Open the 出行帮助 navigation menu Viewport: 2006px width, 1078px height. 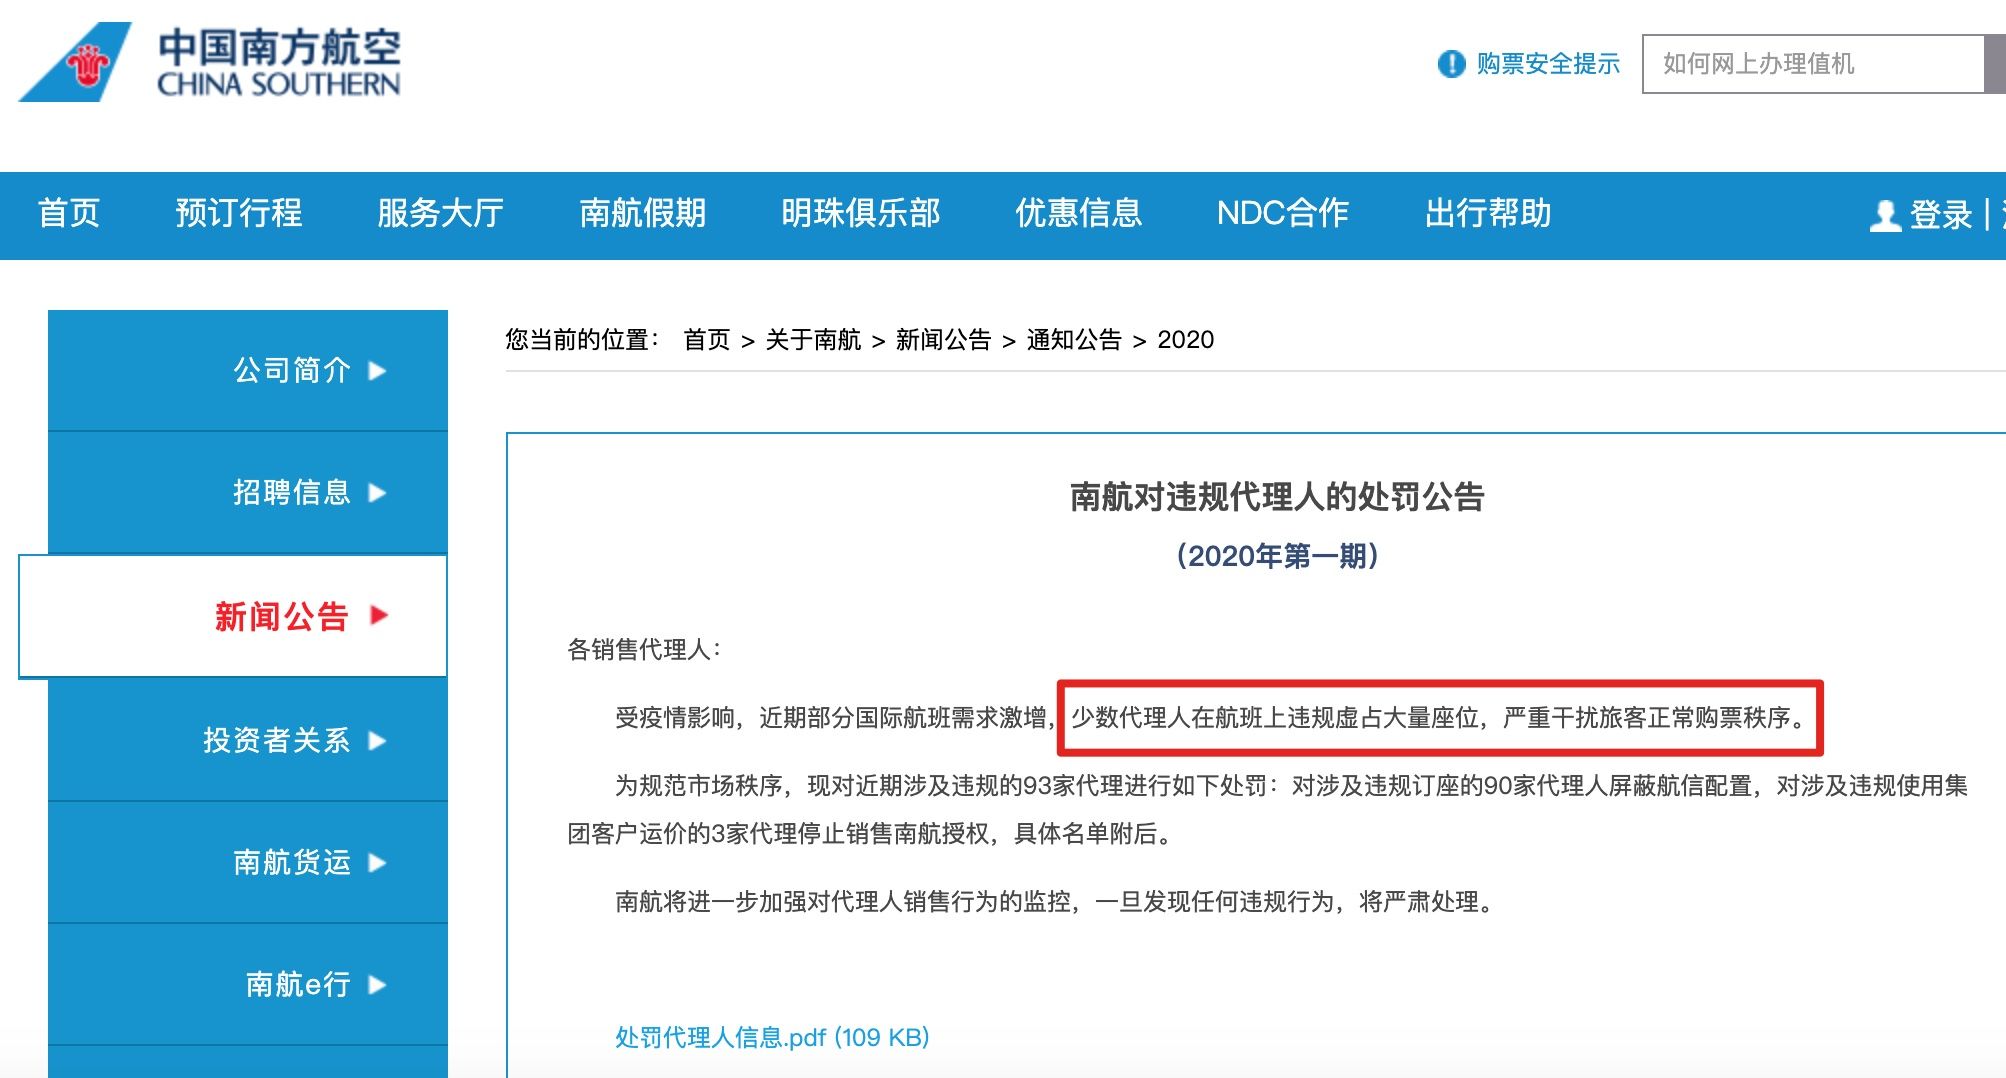point(1488,213)
